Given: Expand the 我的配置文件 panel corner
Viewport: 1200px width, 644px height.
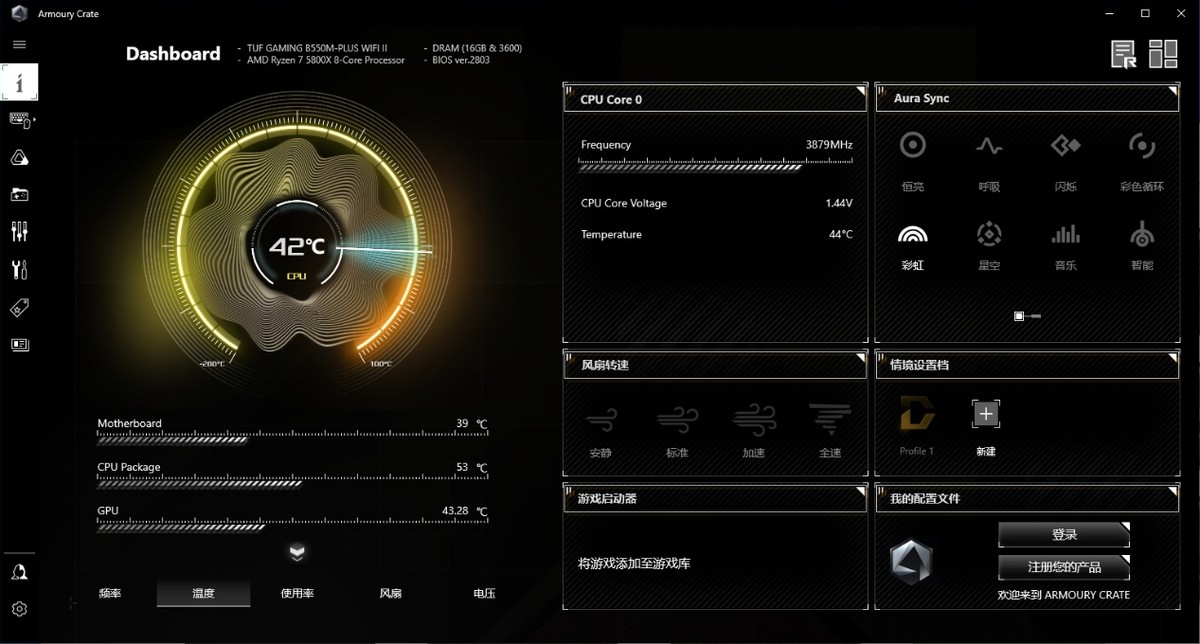Looking at the screenshot, I should point(1172,491).
